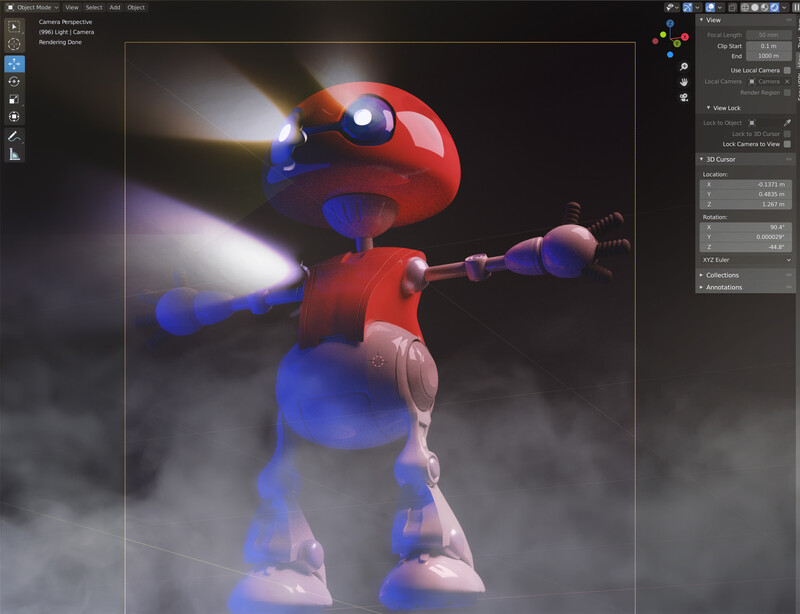Open the Object menu

coord(136,8)
